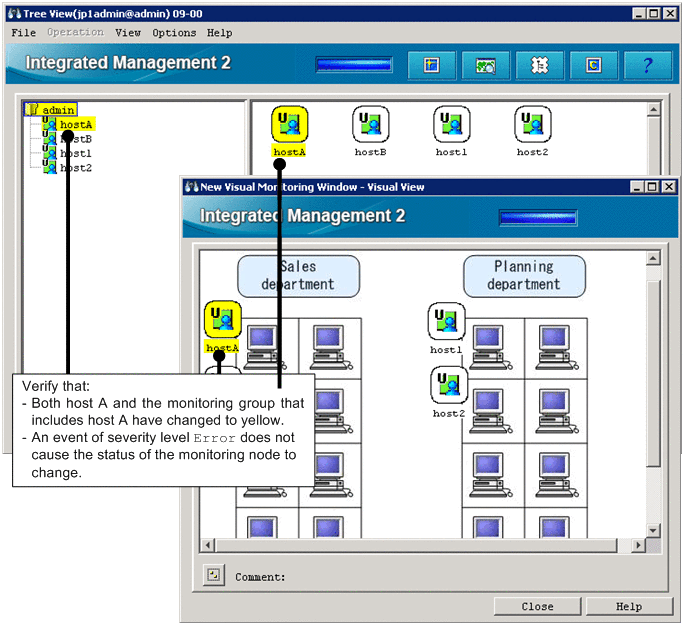Viewport: 685px width, 627px height.
Task: Click the Tree View details scroll up arrow
Action: [x=654, y=109]
